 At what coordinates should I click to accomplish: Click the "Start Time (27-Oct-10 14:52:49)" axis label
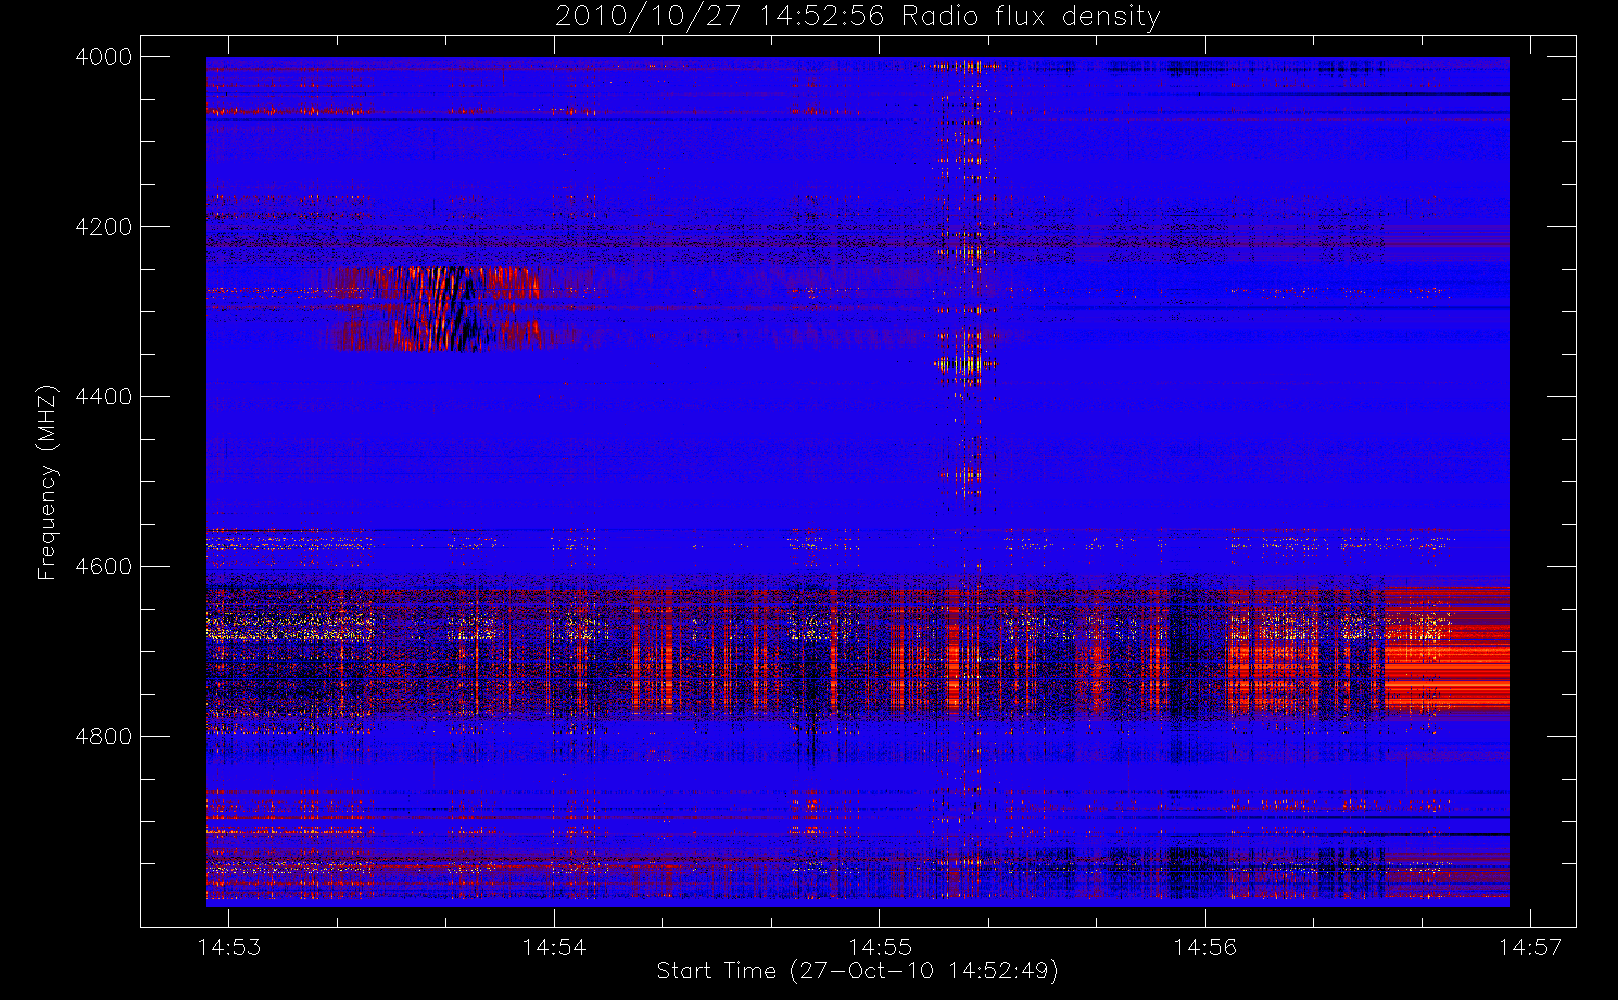(857, 971)
